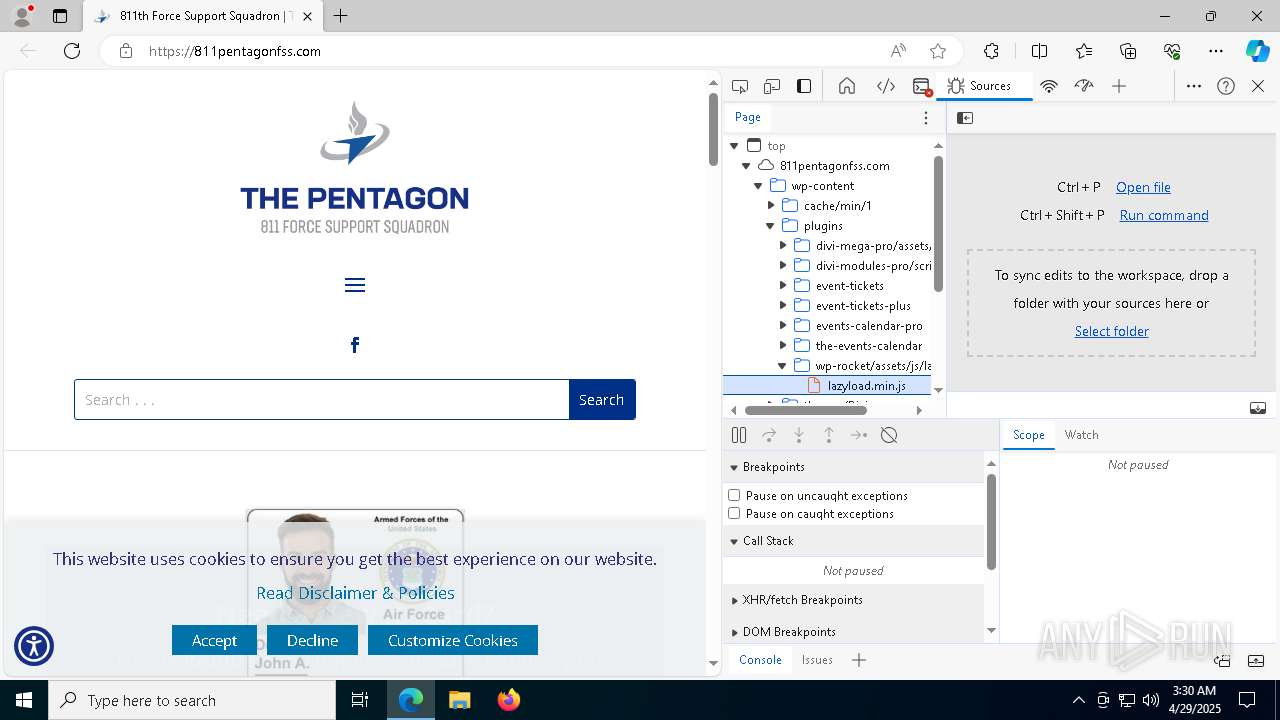Open the DevTools Welcome home tool
Image resolution: width=1280 pixels, height=720 pixels.
pyautogui.click(x=847, y=86)
